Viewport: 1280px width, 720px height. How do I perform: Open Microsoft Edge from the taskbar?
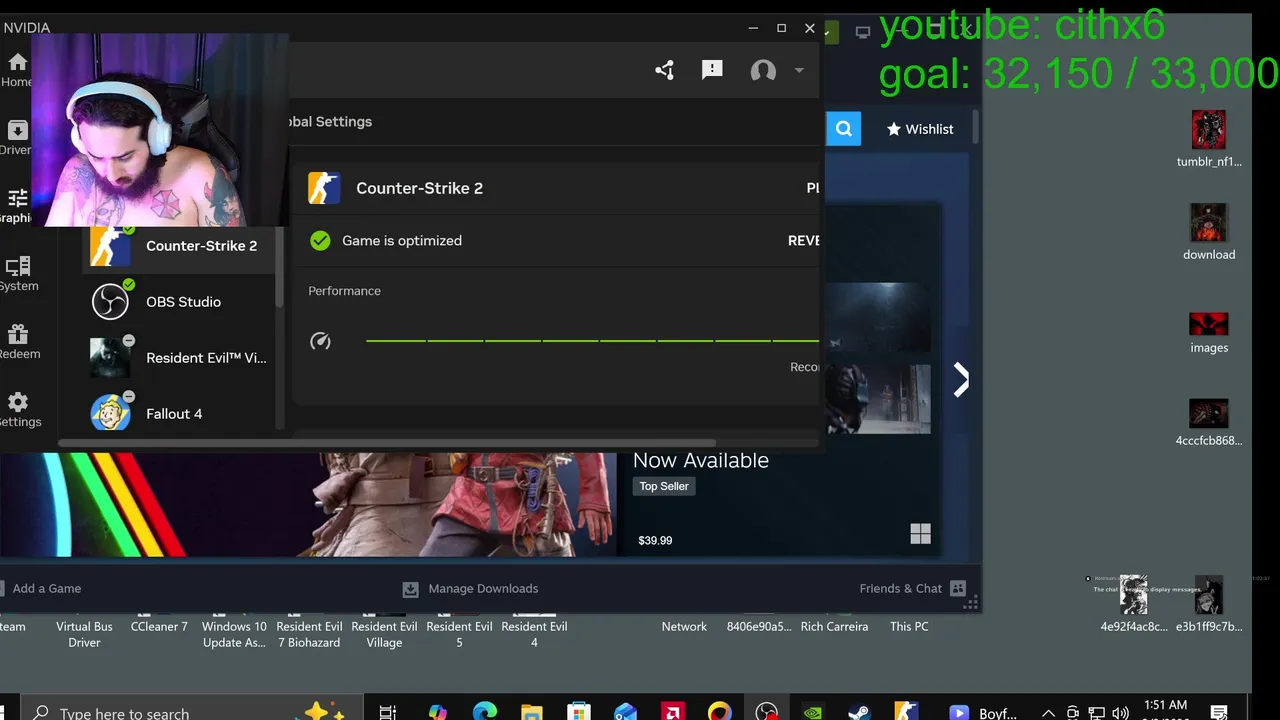click(x=485, y=712)
